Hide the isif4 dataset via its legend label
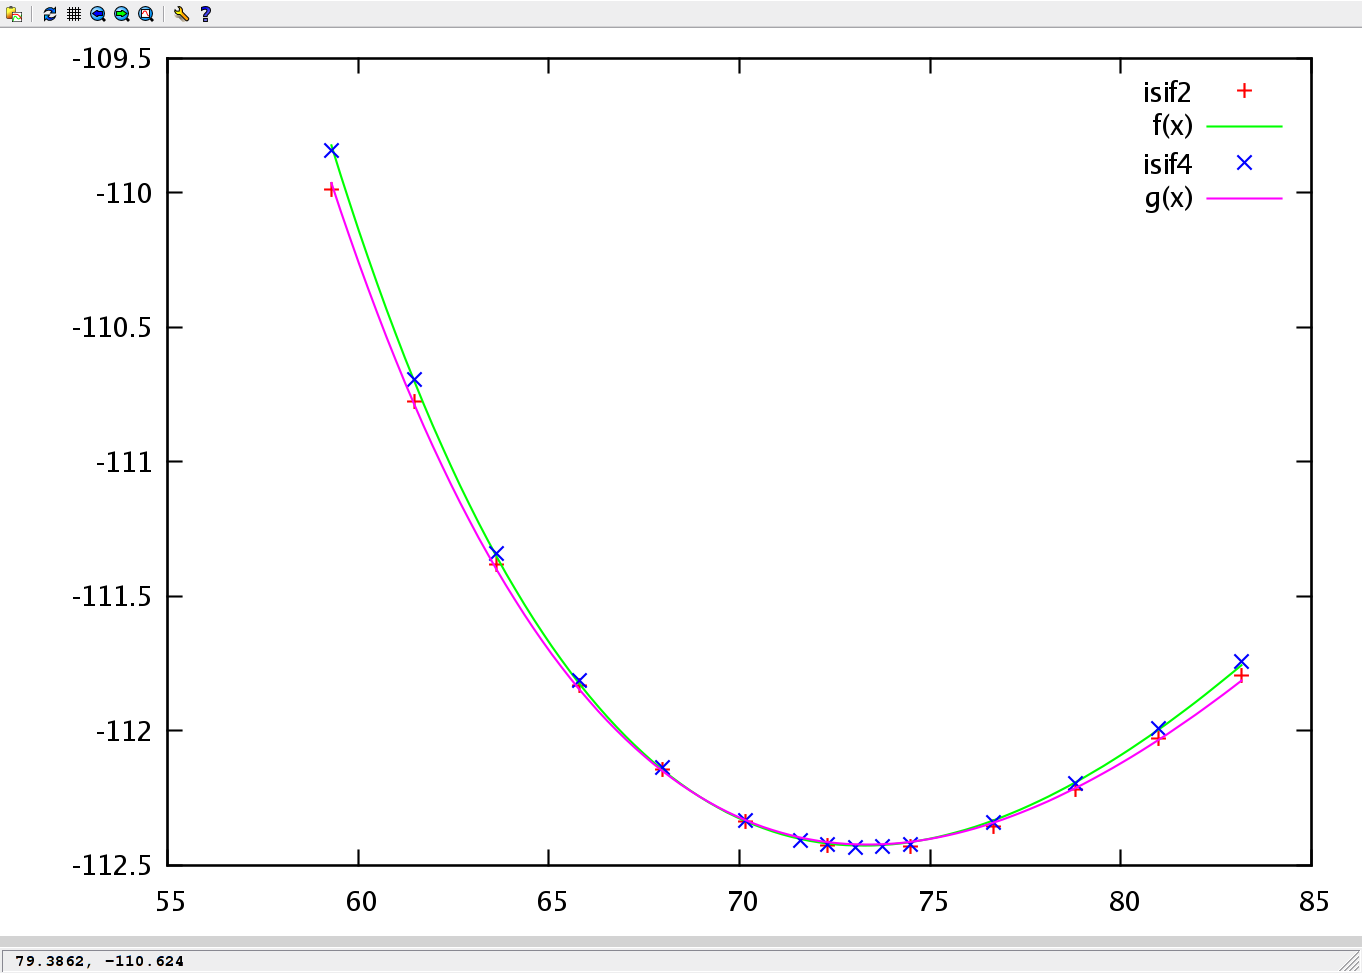1362x973 pixels. (x=1167, y=164)
